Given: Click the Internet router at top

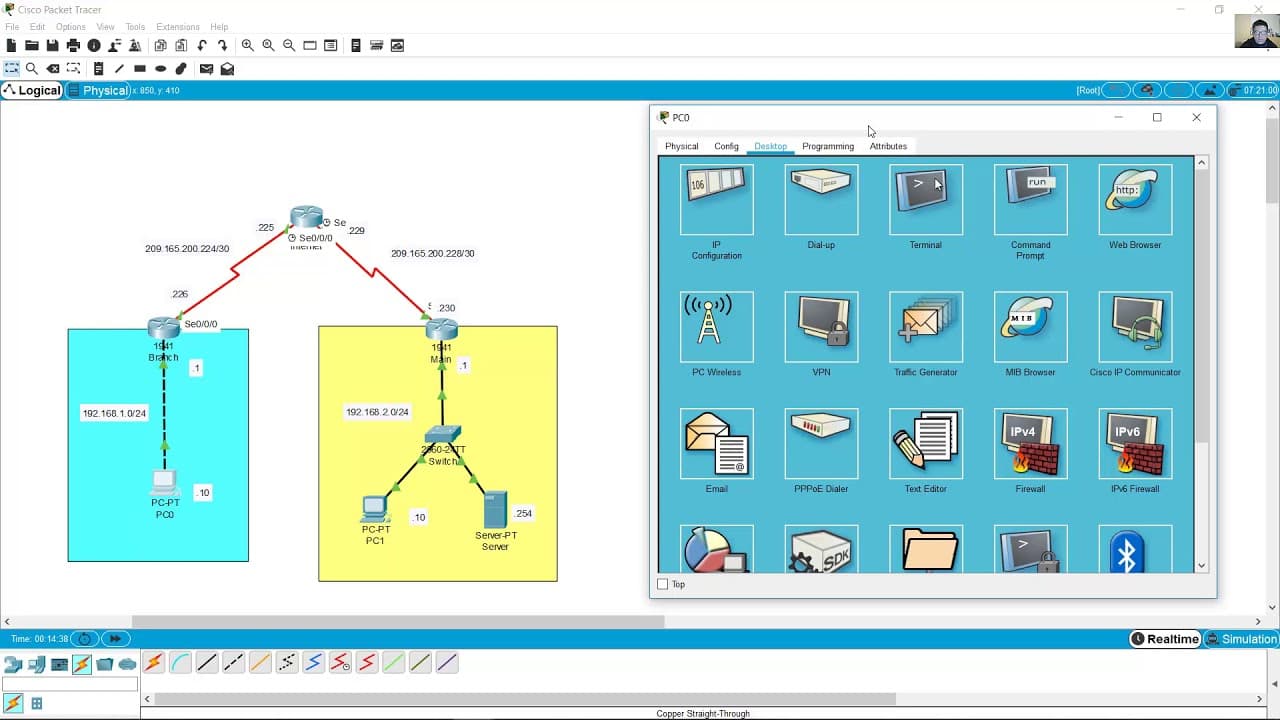Looking at the screenshot, I should coord(307,217).
